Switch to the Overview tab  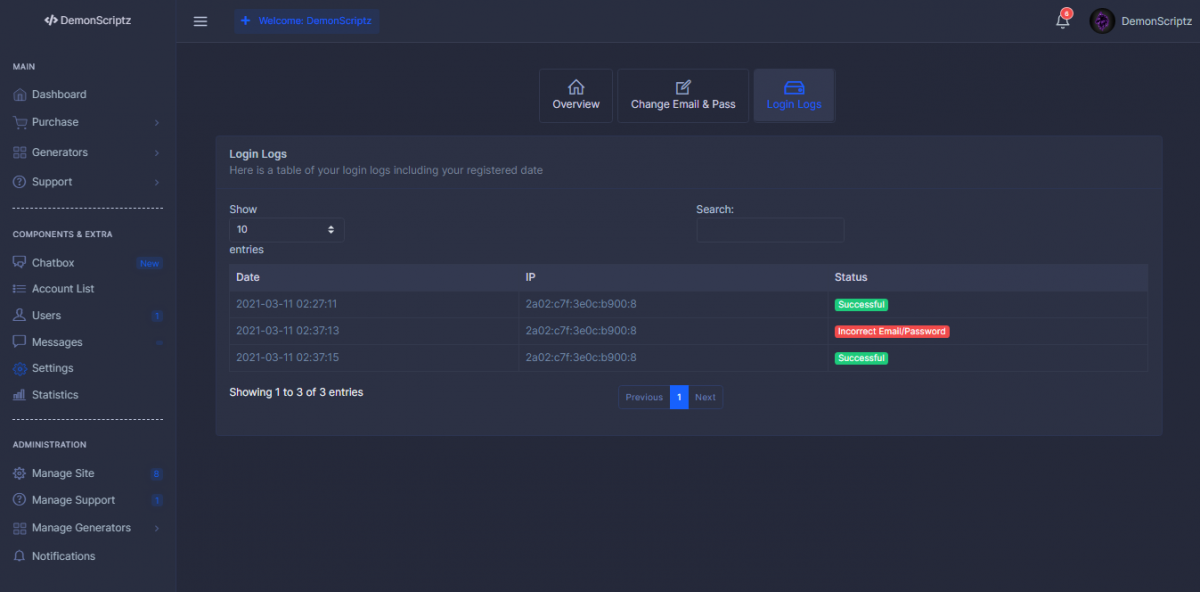tap(576, 96)
